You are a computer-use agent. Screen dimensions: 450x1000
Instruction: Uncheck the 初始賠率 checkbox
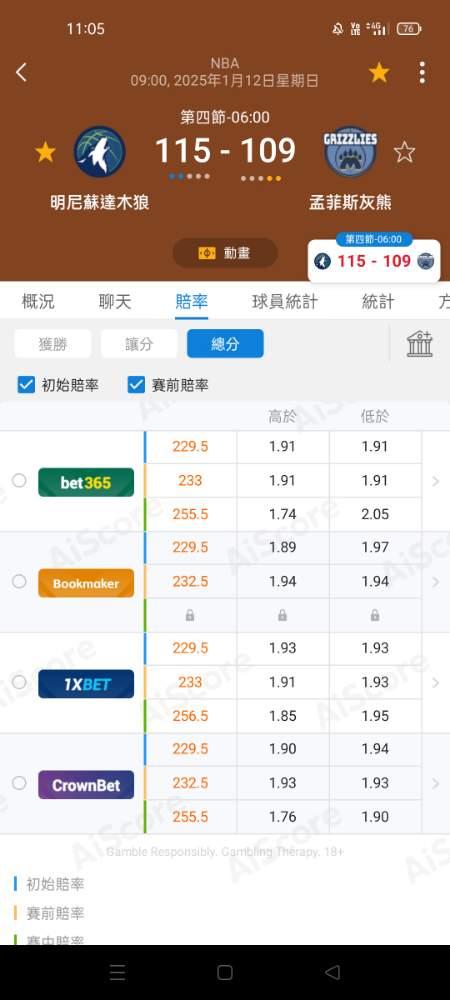(26, 385)
